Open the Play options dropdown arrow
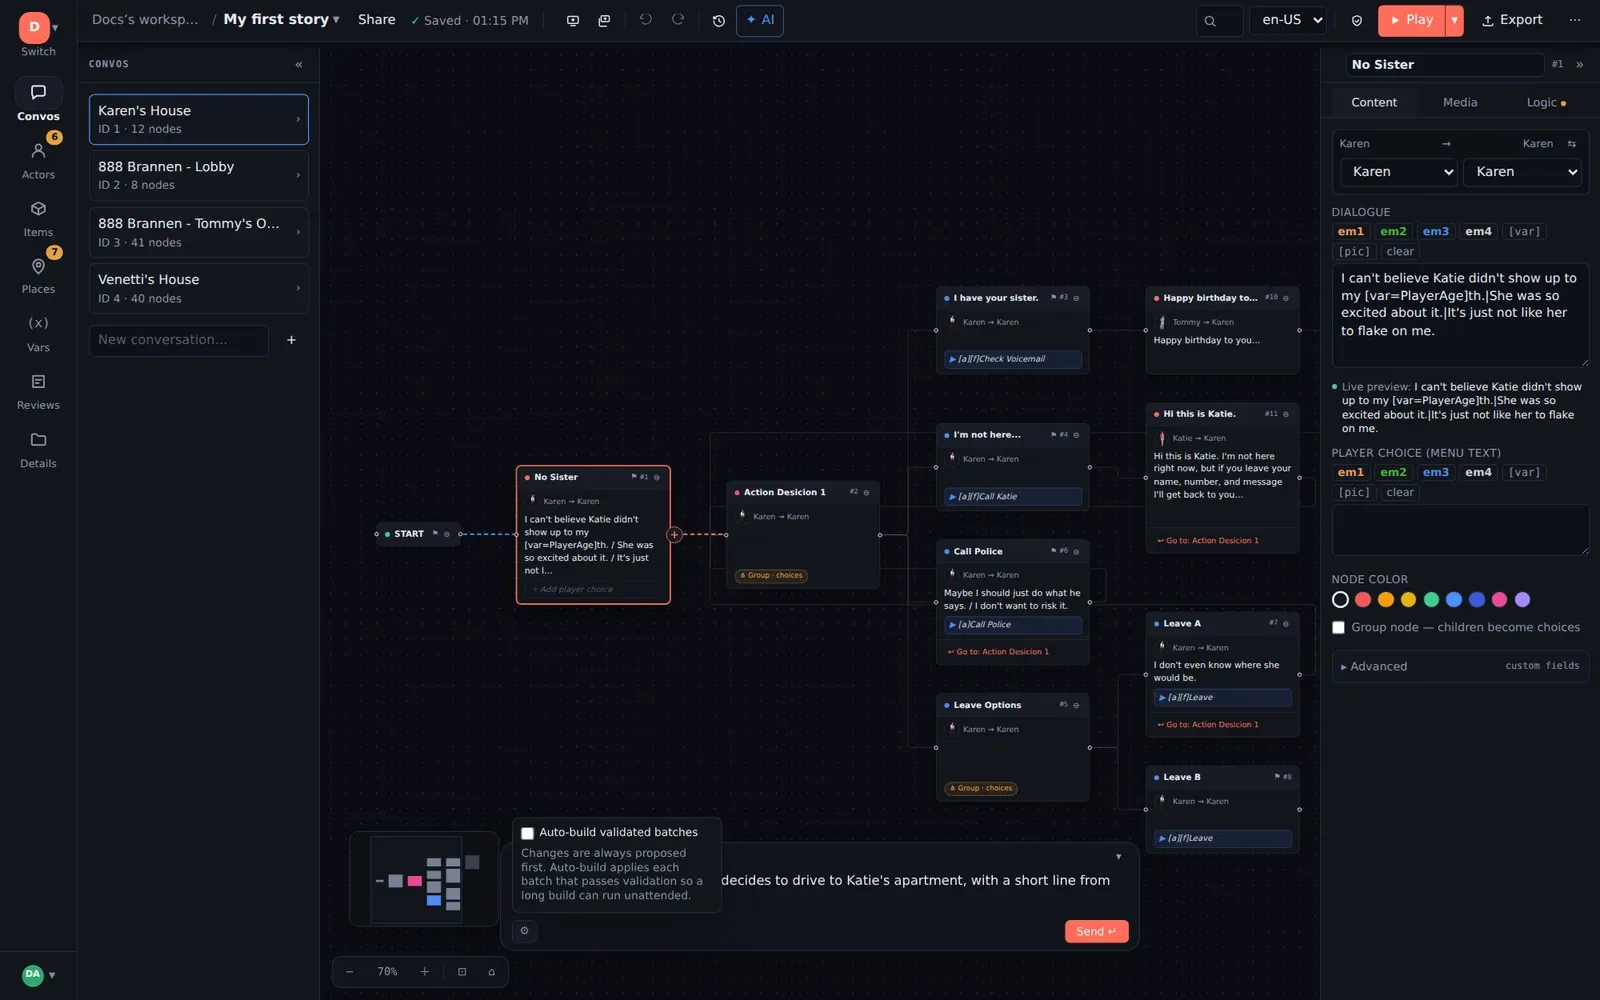 tap(1455, 20)
